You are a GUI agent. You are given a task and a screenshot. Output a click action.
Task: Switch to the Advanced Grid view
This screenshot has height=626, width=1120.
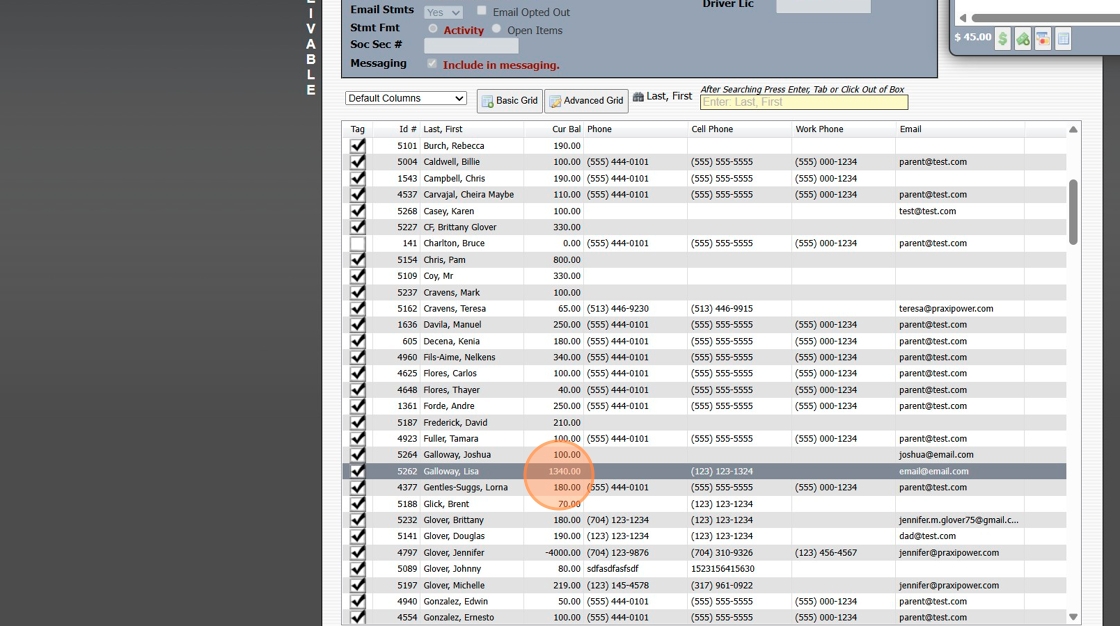pos(586,101)
